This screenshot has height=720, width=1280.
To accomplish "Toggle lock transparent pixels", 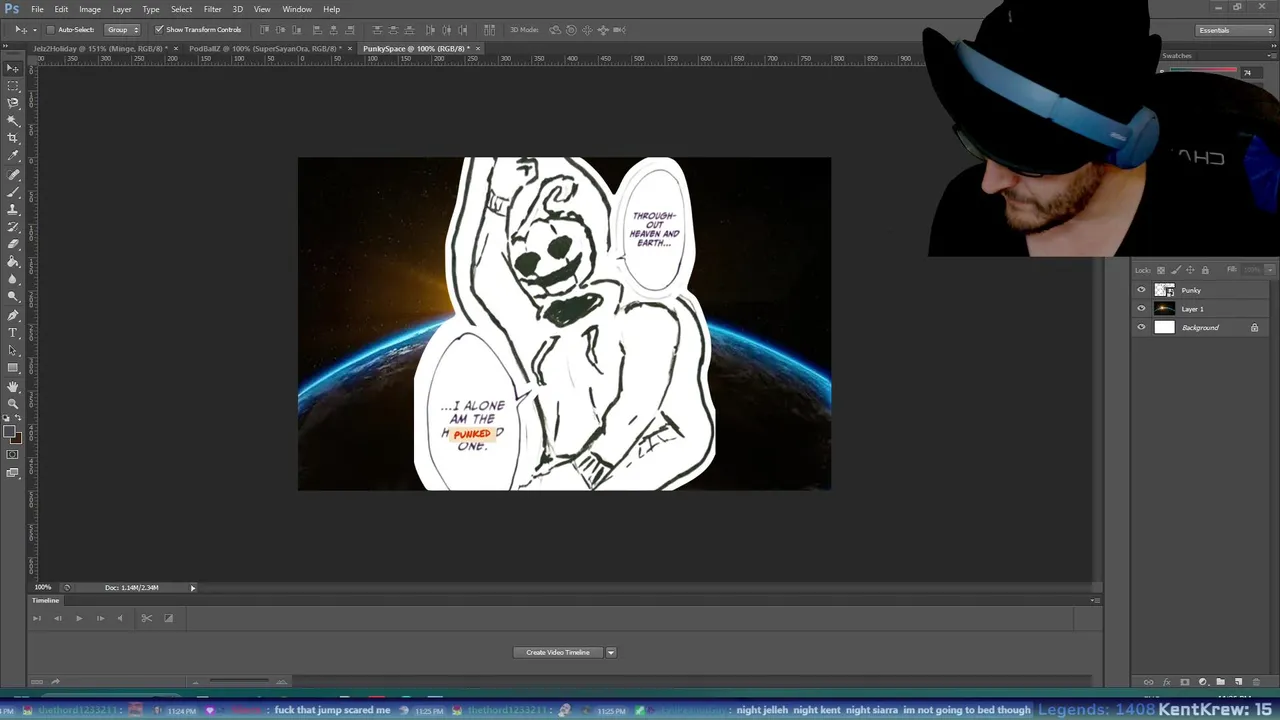I will 1161,270.
